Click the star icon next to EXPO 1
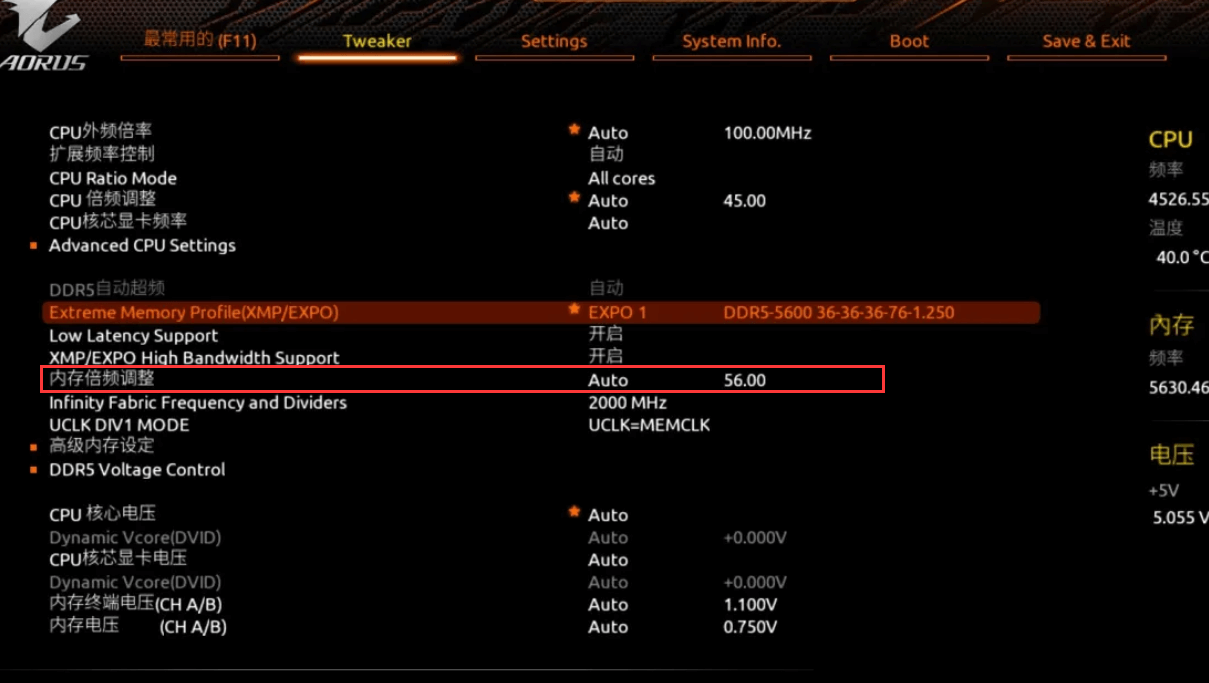This screenshot has height=683, width=1209. (x=574, y=310)
